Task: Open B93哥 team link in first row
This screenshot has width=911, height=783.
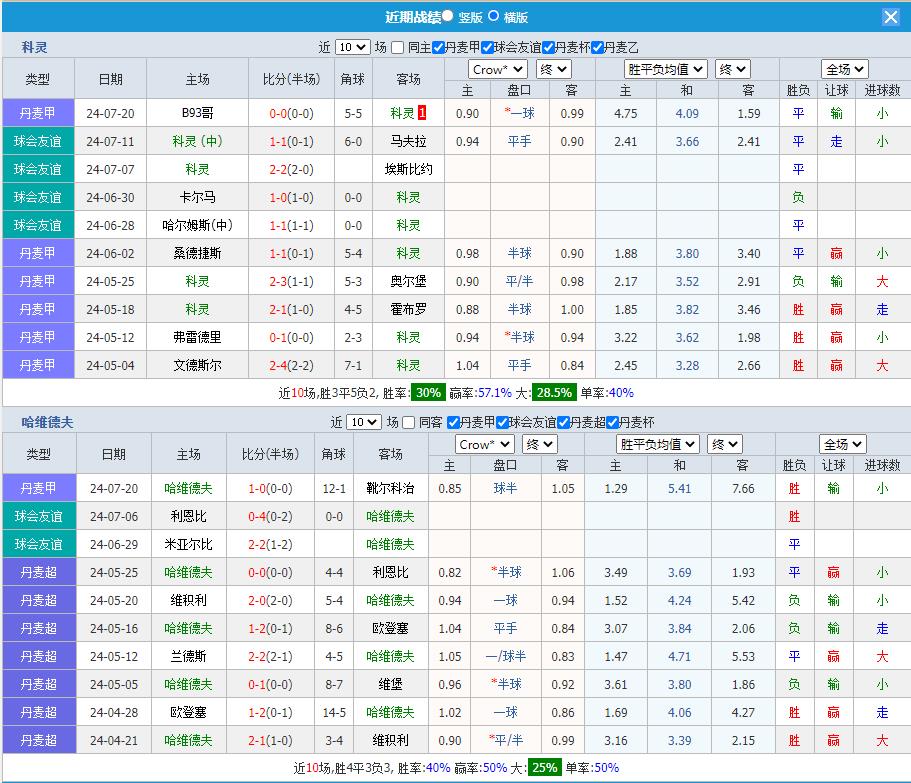Action: pos(198,113)
